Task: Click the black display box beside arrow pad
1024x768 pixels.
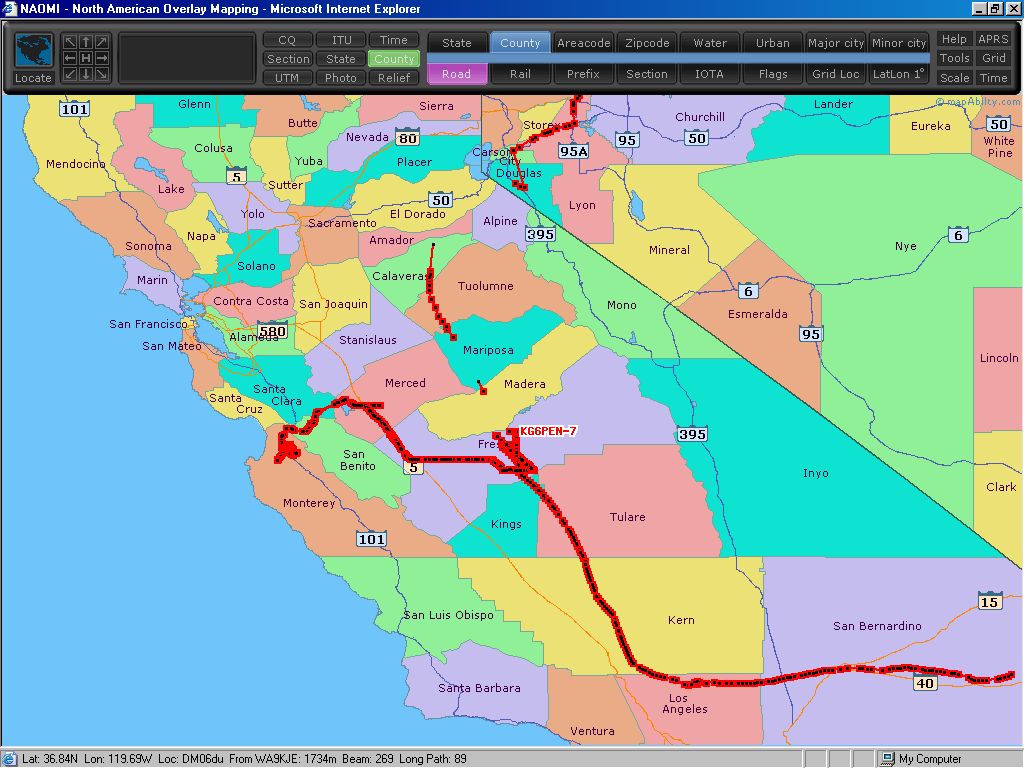Action: tap(186, 58)
